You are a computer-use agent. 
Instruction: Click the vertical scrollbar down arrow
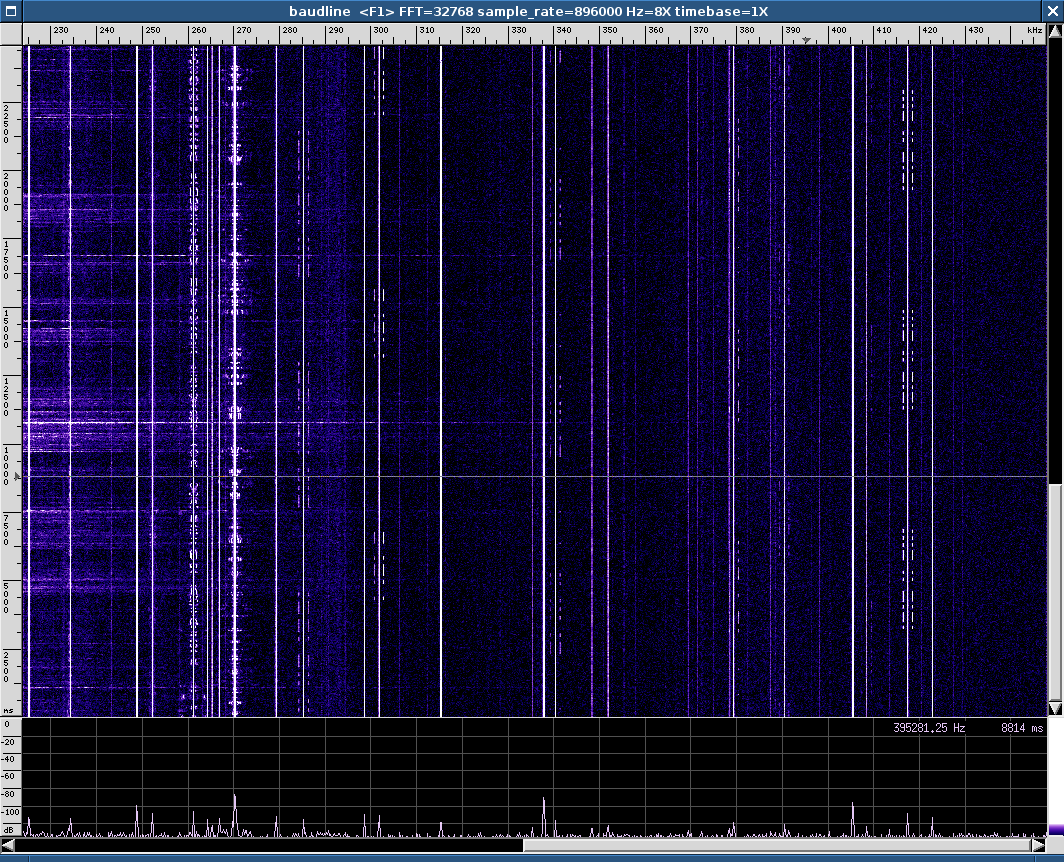1055,708
